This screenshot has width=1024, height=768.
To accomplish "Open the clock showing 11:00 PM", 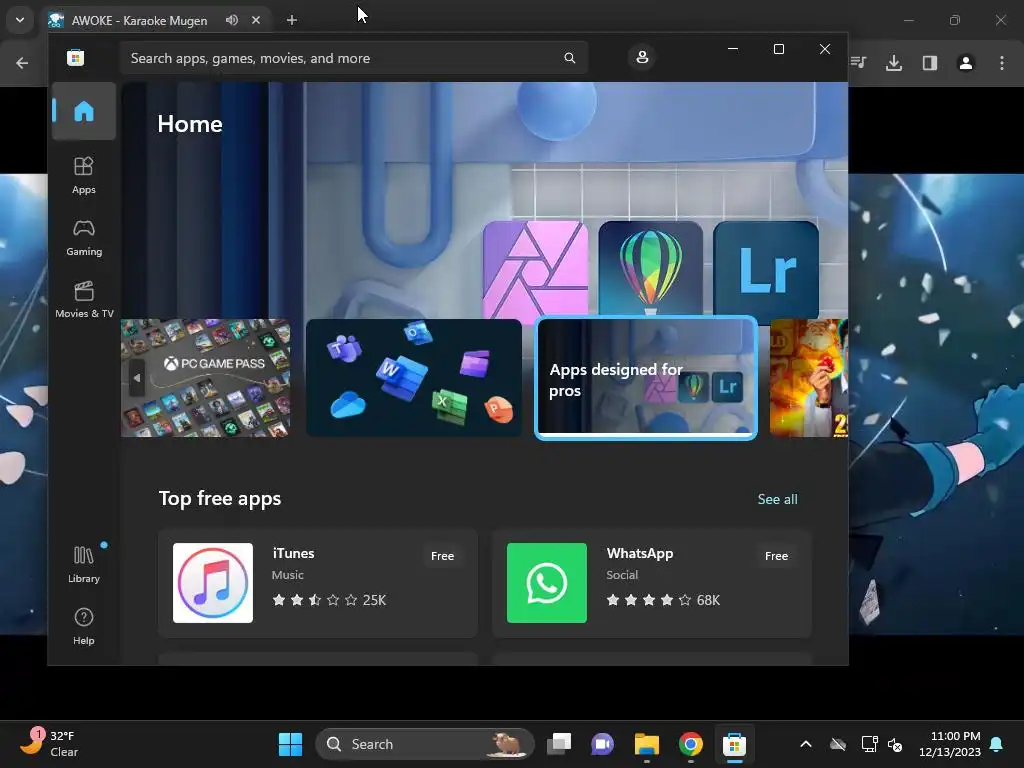I will coord(950,744).
